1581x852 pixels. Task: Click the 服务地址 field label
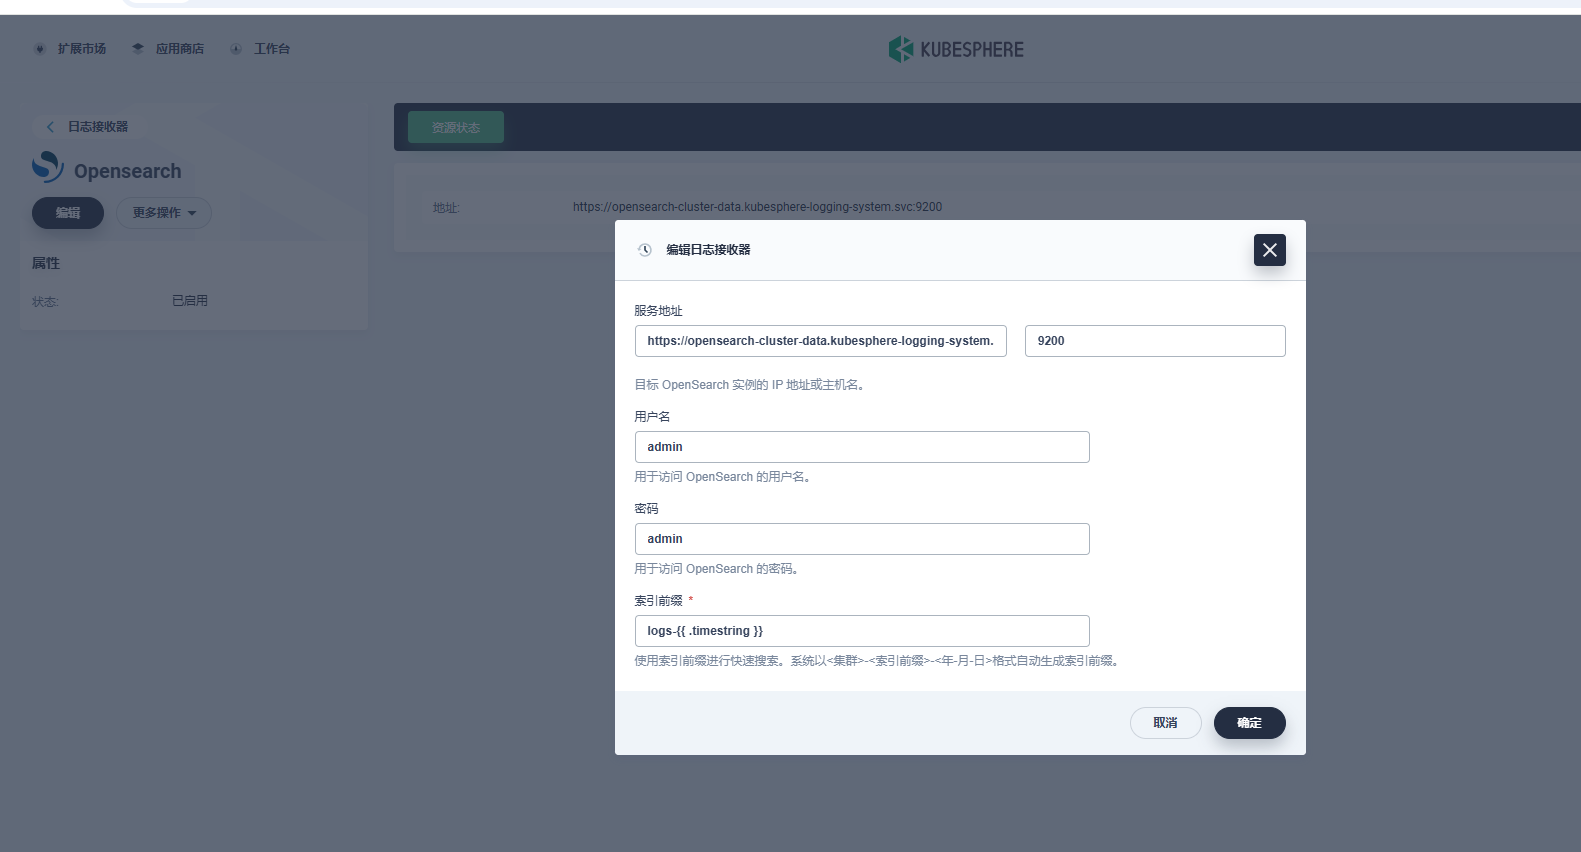(658, 311)
